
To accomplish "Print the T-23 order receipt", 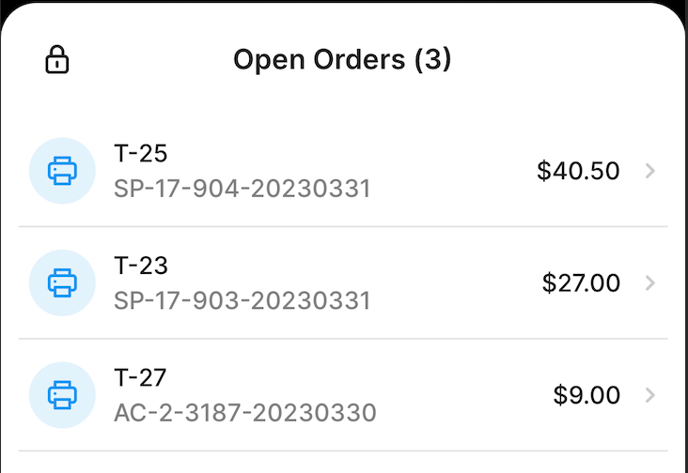I will coord(62,283).
